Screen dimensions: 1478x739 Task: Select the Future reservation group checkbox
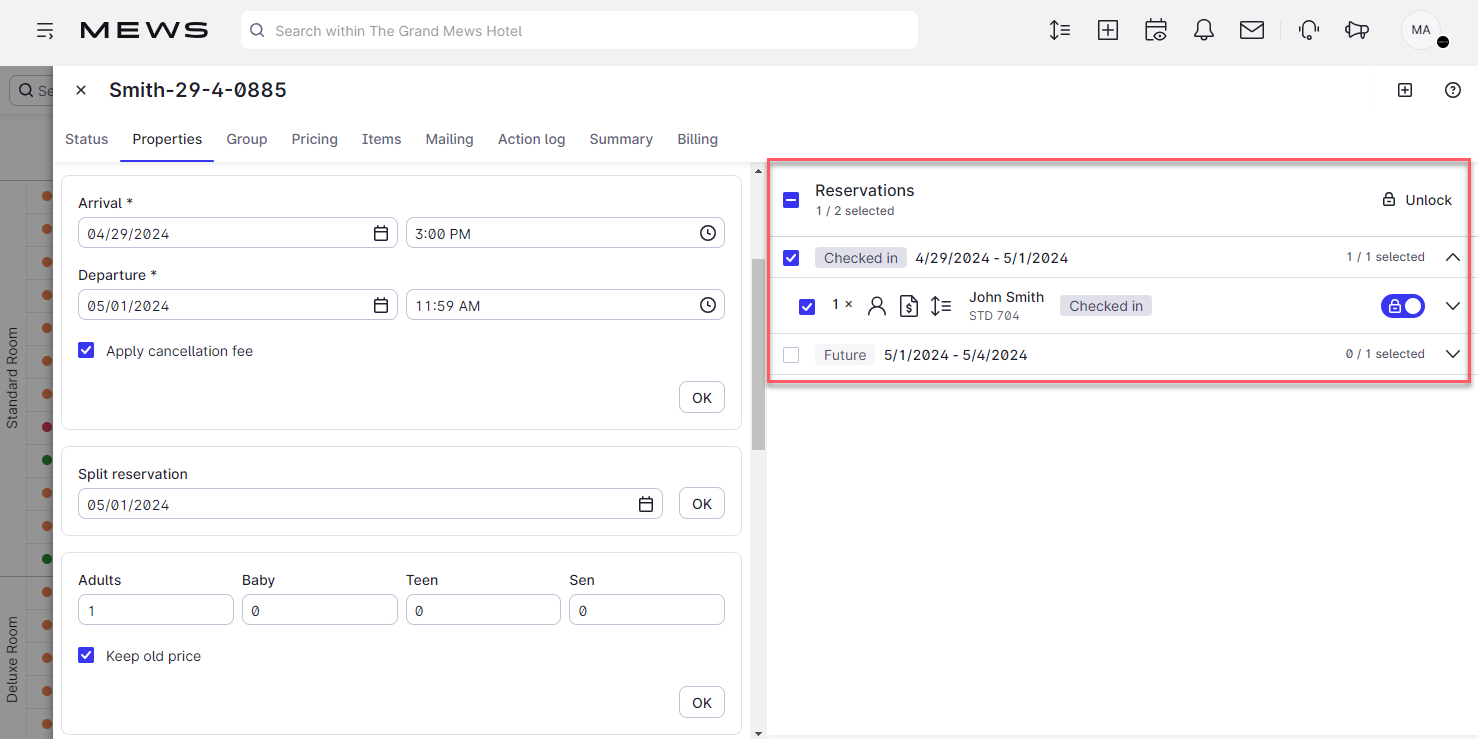coord(791,355)
